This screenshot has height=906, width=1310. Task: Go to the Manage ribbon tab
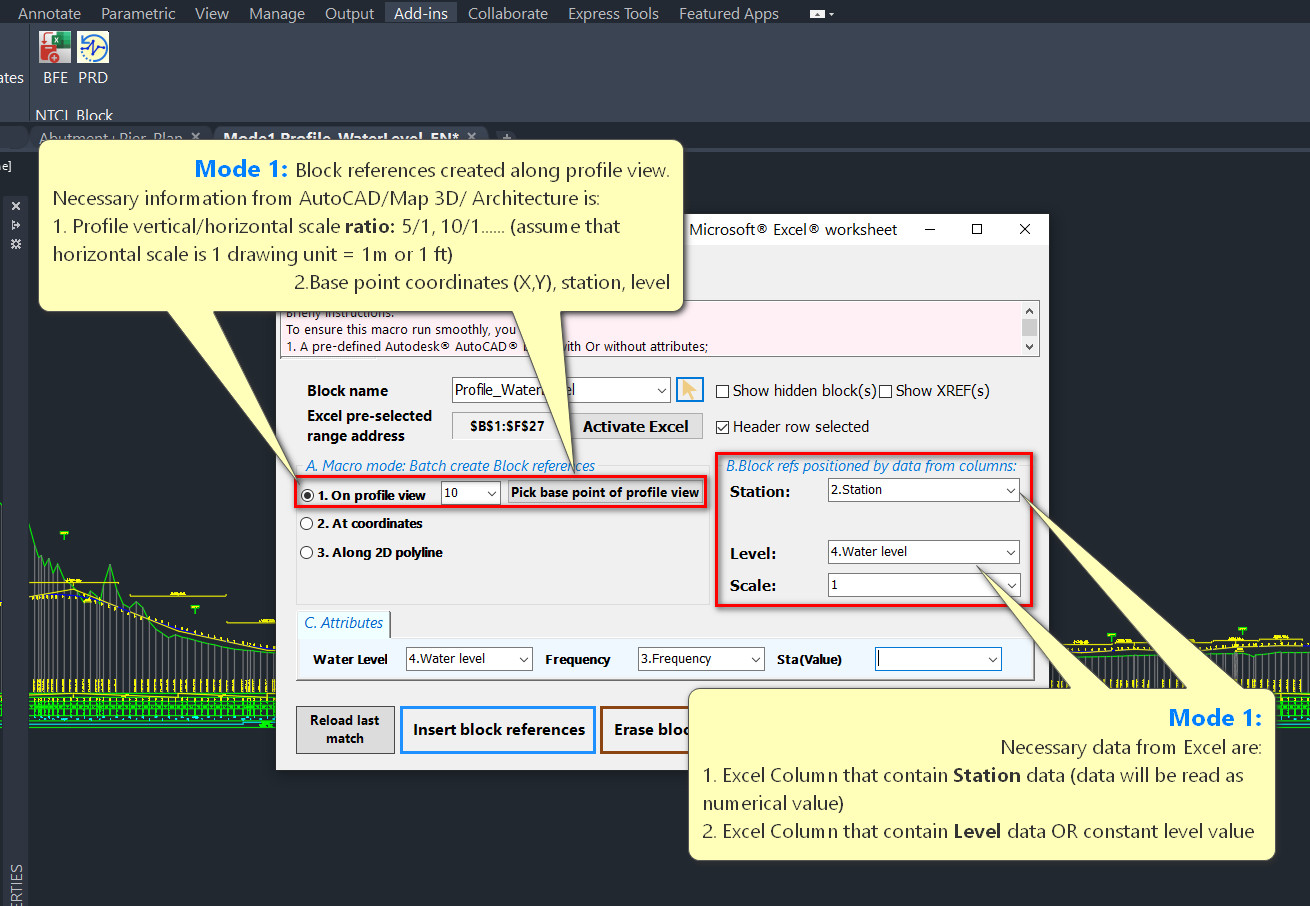[277, 14]
